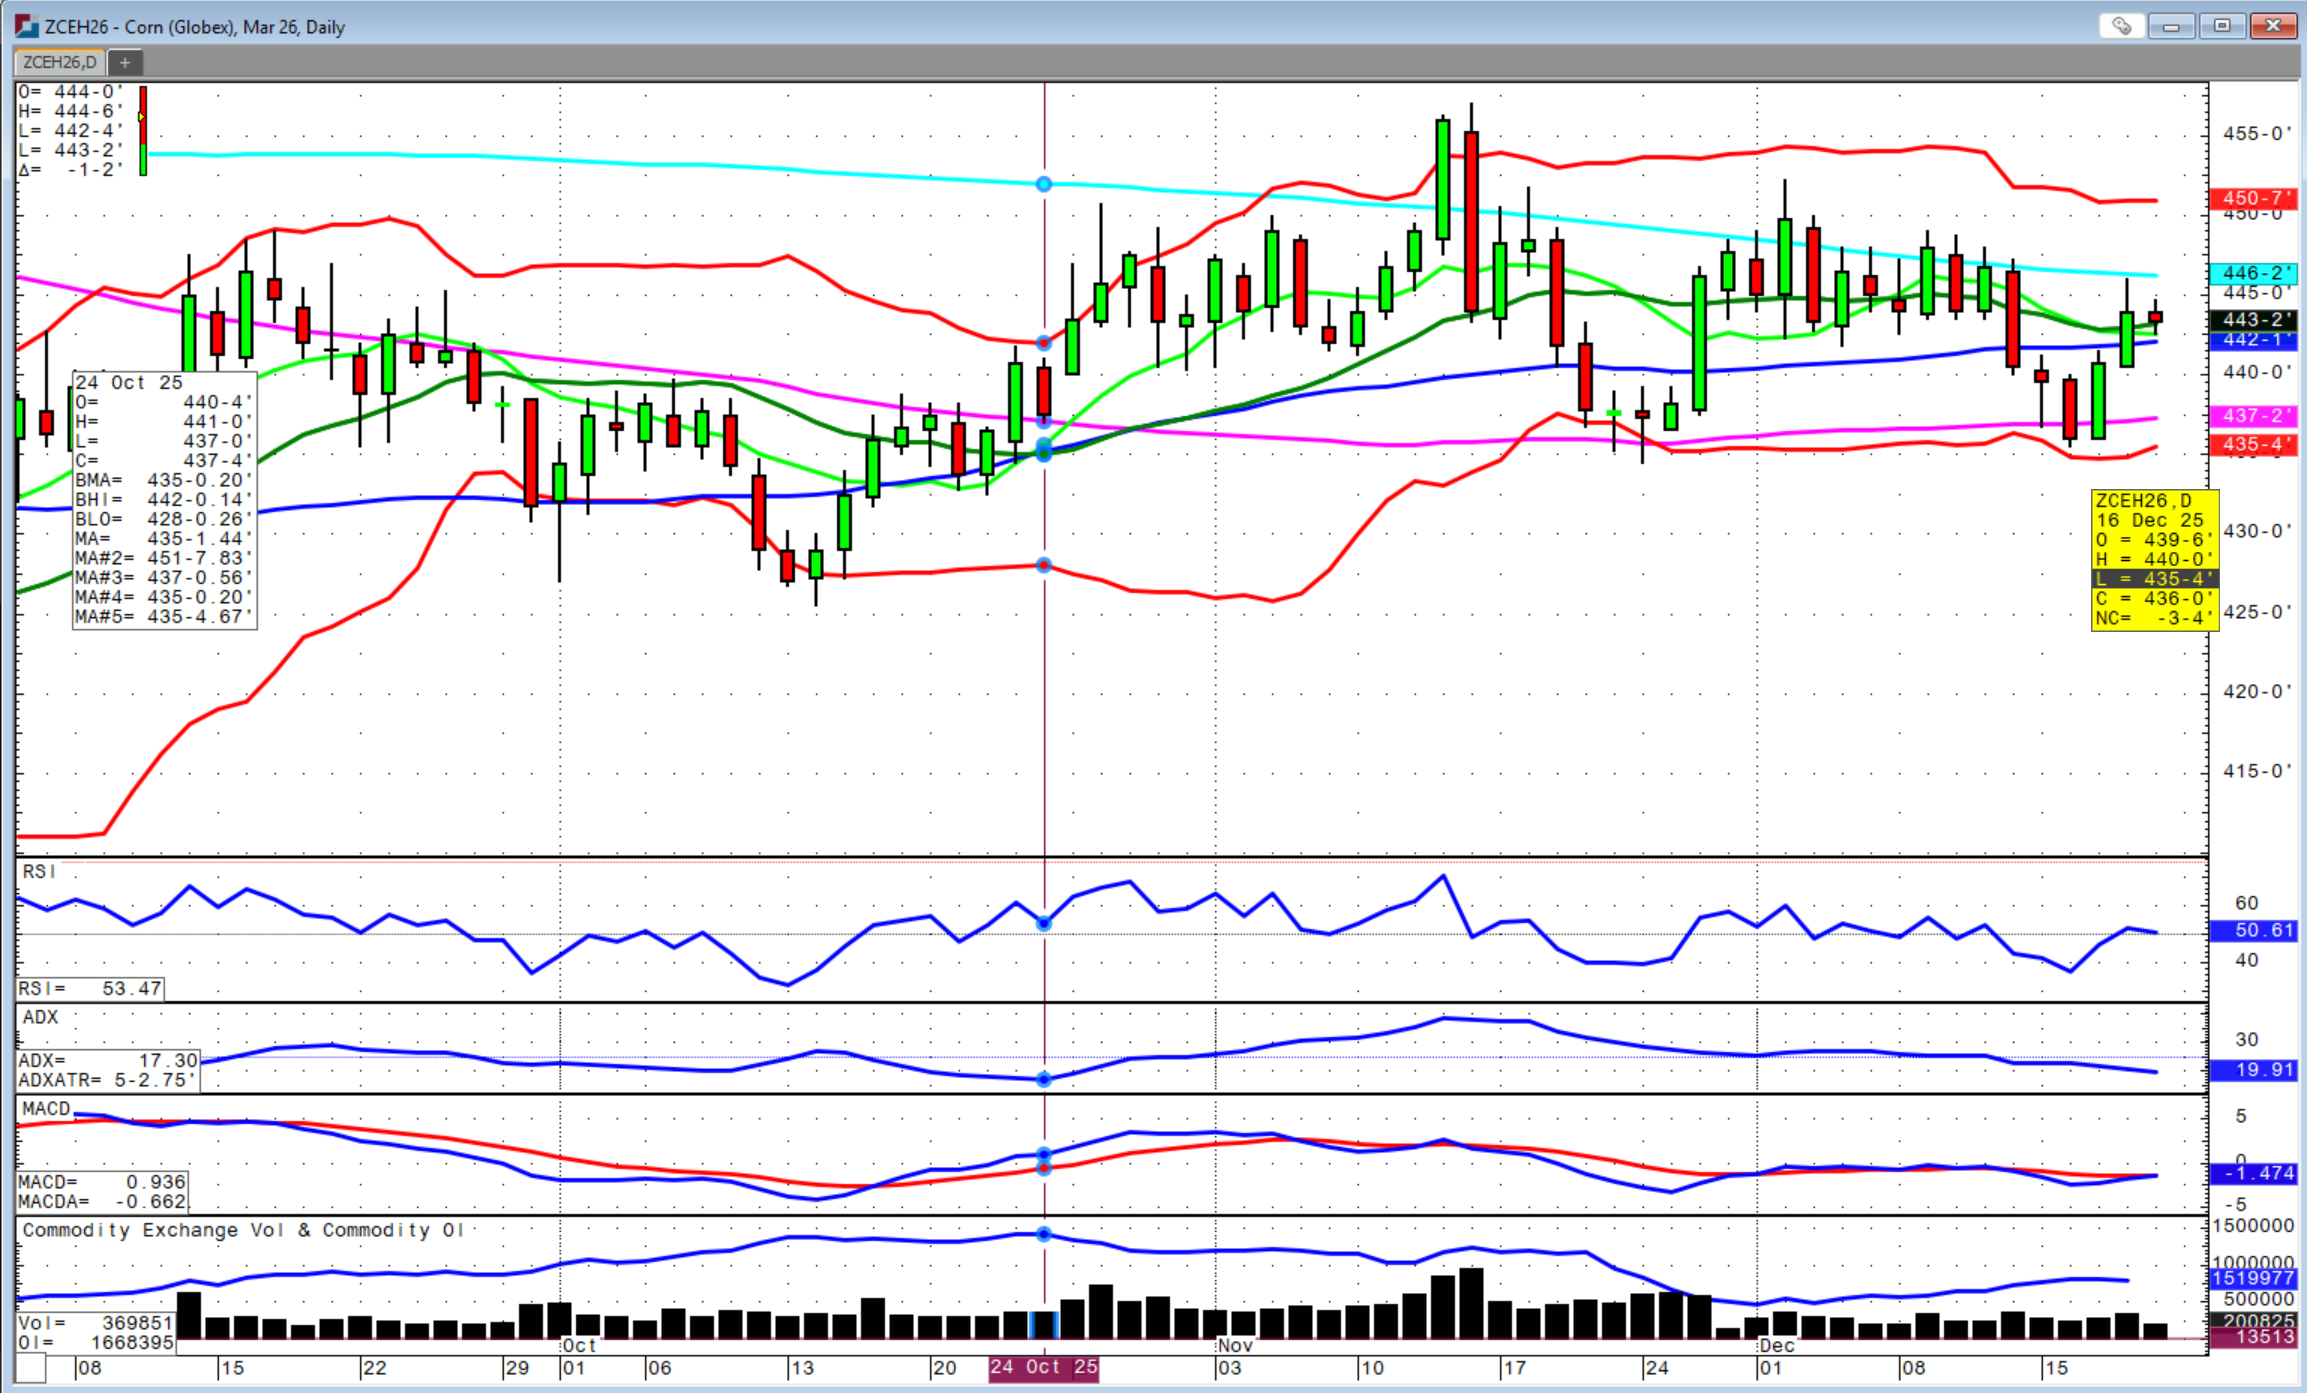Click the cursor marker on the open interest line
The width and height of the screenshot is (2307, 1393).
[x=1043, y=1234]
